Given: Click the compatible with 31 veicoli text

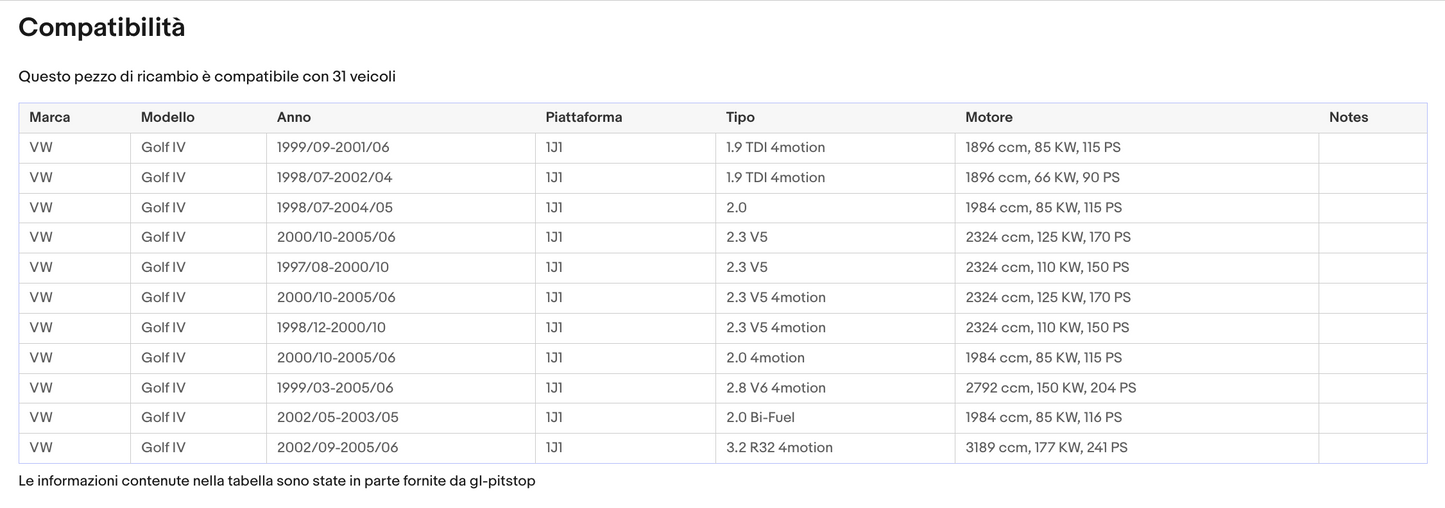Looking at the screenshot, I should click(207, 77).
